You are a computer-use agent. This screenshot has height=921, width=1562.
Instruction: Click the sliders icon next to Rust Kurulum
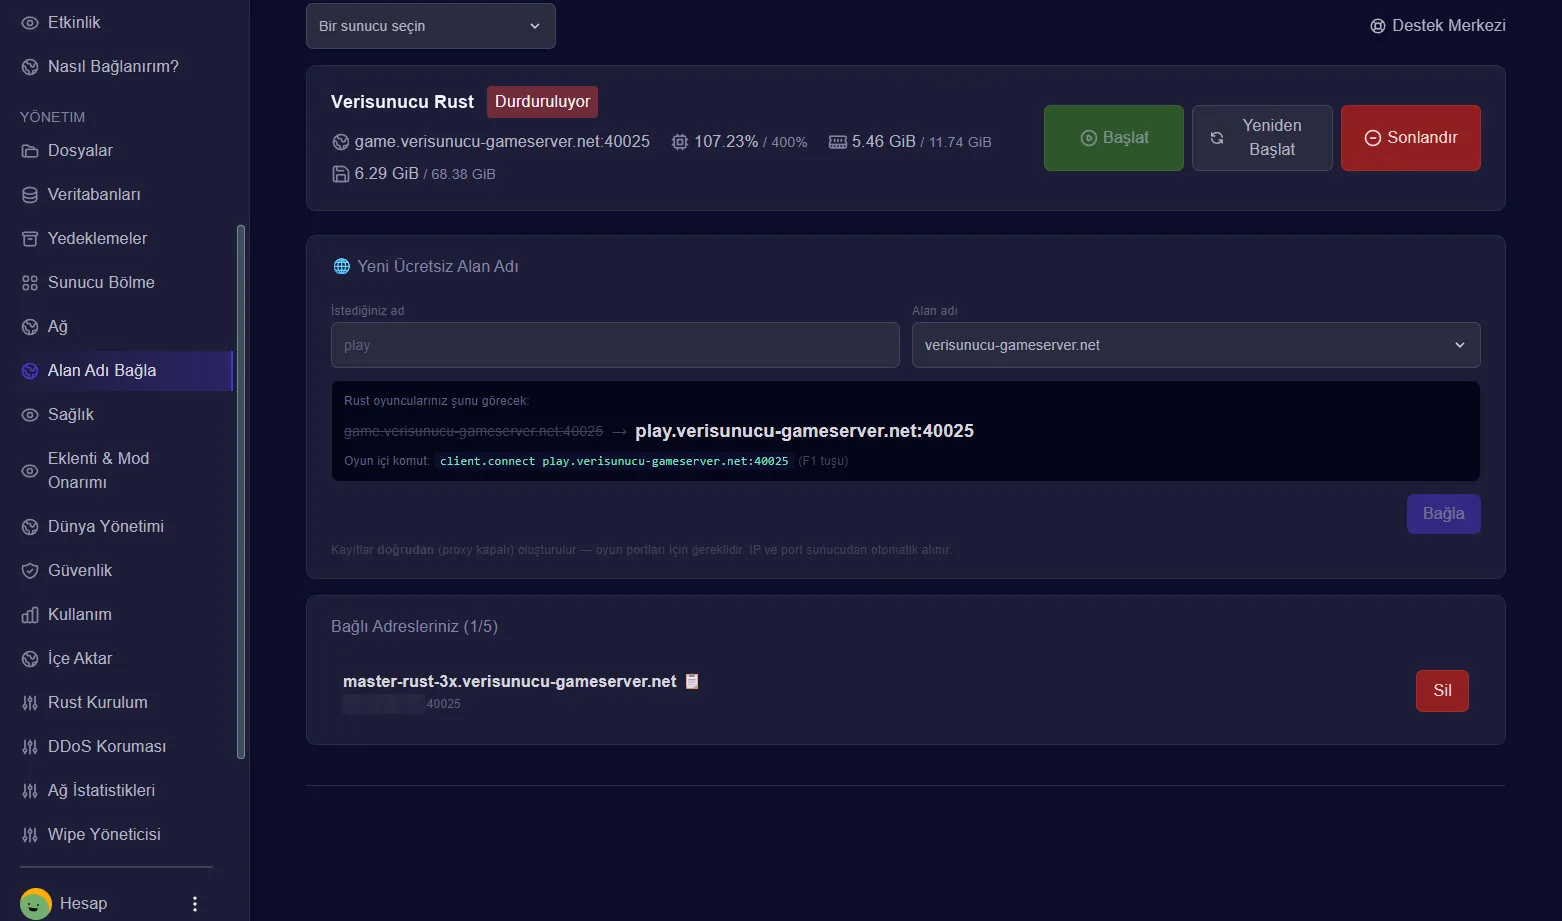point(30,702)
